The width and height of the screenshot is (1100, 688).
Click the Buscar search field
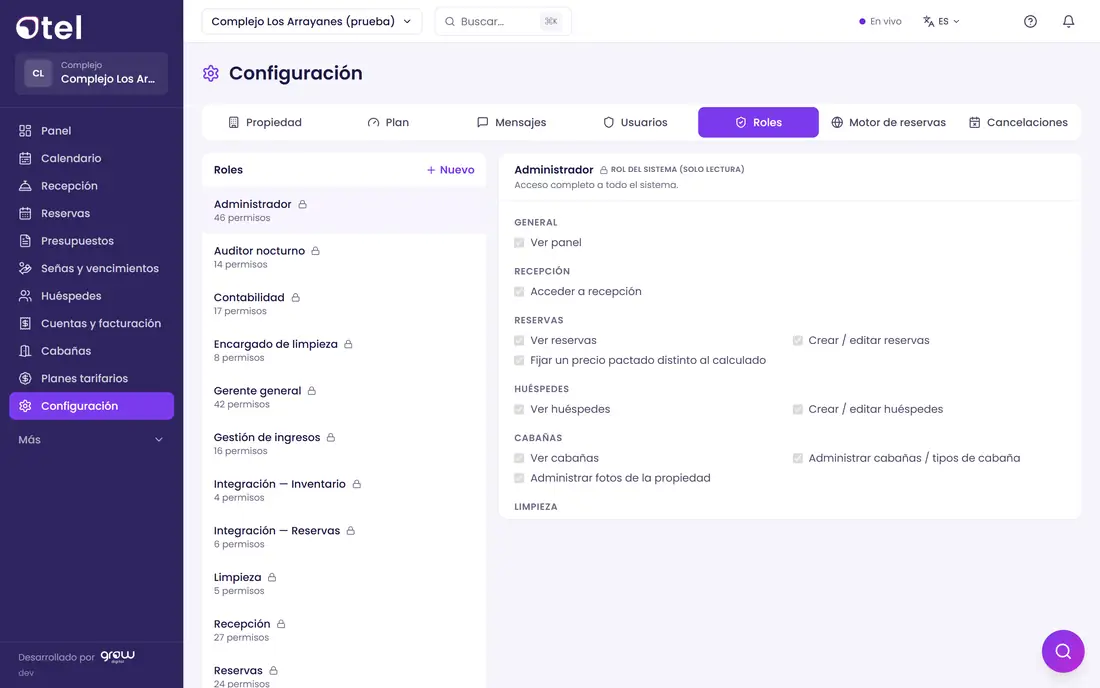click(x=503, y=21)
